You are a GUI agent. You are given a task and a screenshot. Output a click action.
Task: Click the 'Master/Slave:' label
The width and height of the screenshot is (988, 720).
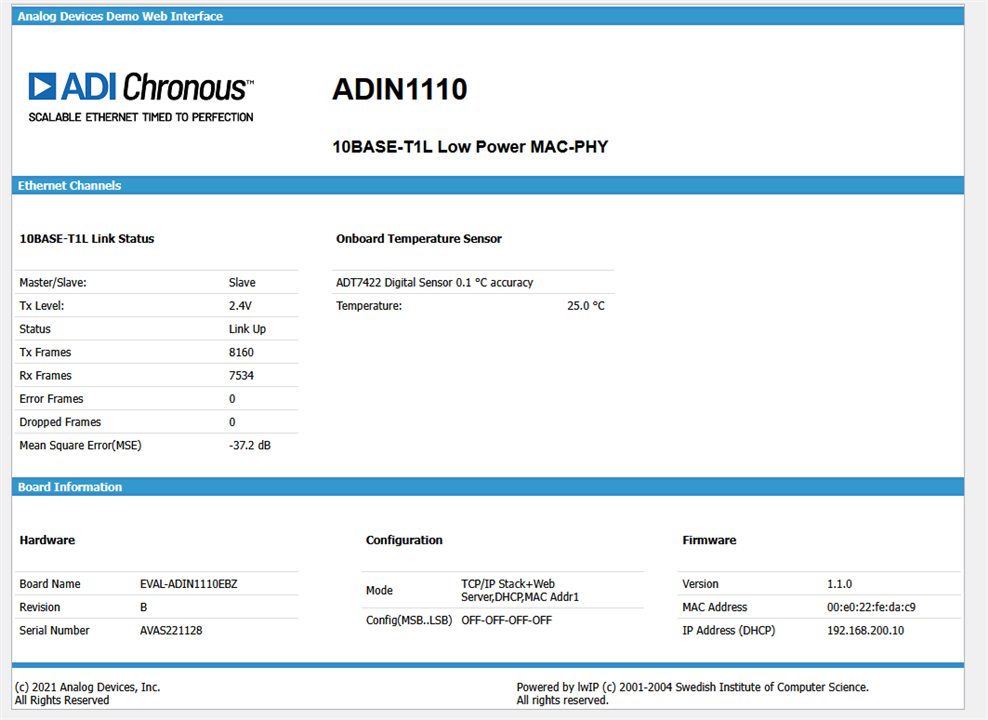[53, 282]
